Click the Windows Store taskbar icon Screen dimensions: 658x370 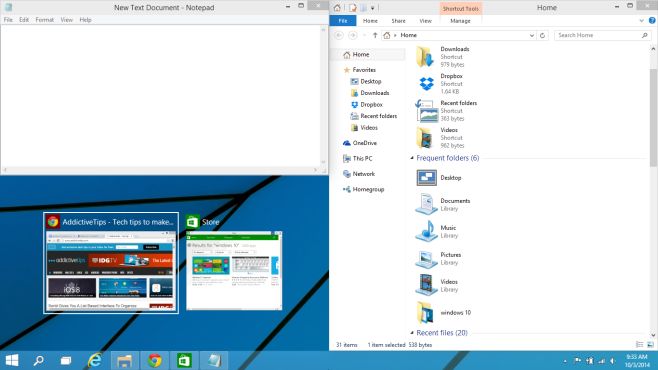coord(184,360)
